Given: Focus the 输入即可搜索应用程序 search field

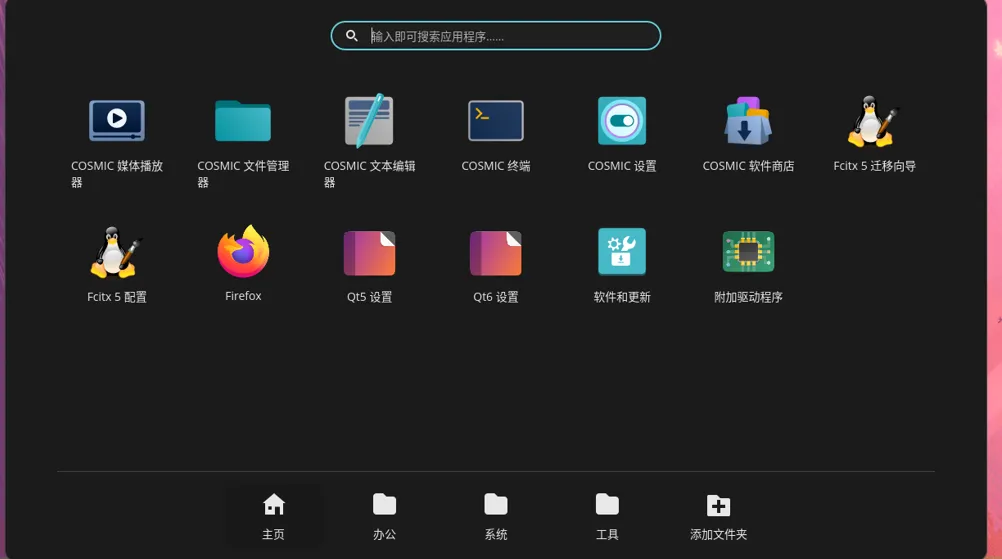Looking at the screenshot, I should click(496, 36).
